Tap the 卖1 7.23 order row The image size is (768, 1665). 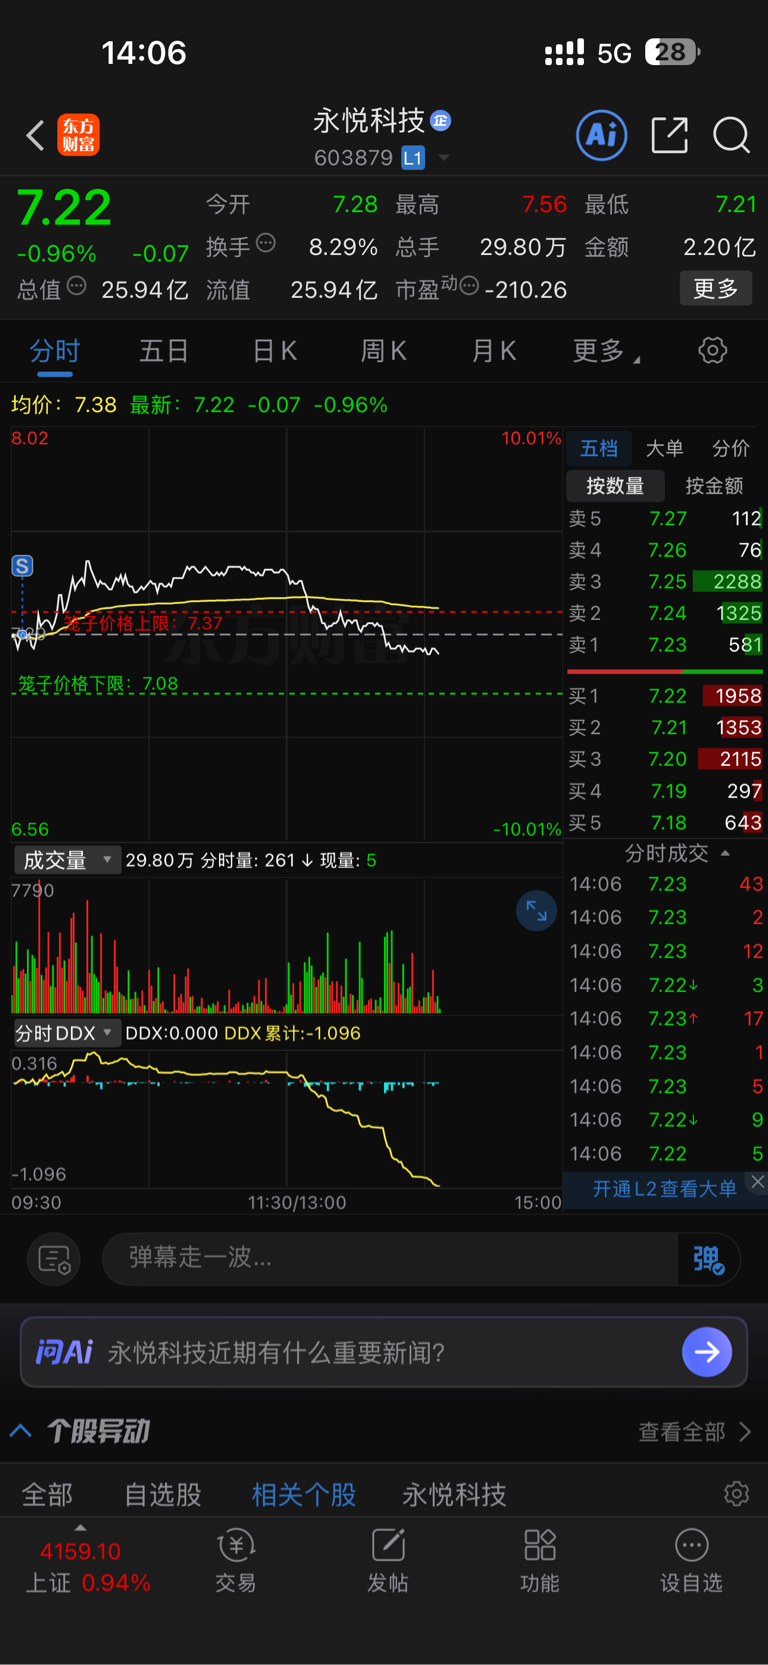tap(665, 645)
